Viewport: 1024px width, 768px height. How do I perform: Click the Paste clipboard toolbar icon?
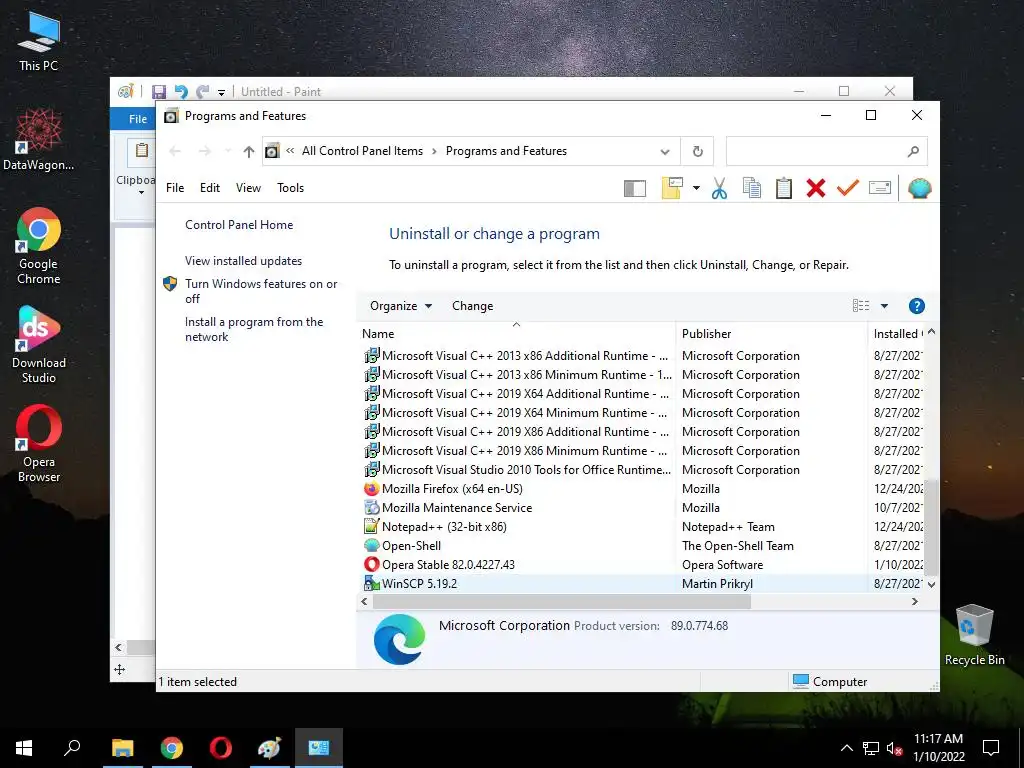(x=784, y=188)
